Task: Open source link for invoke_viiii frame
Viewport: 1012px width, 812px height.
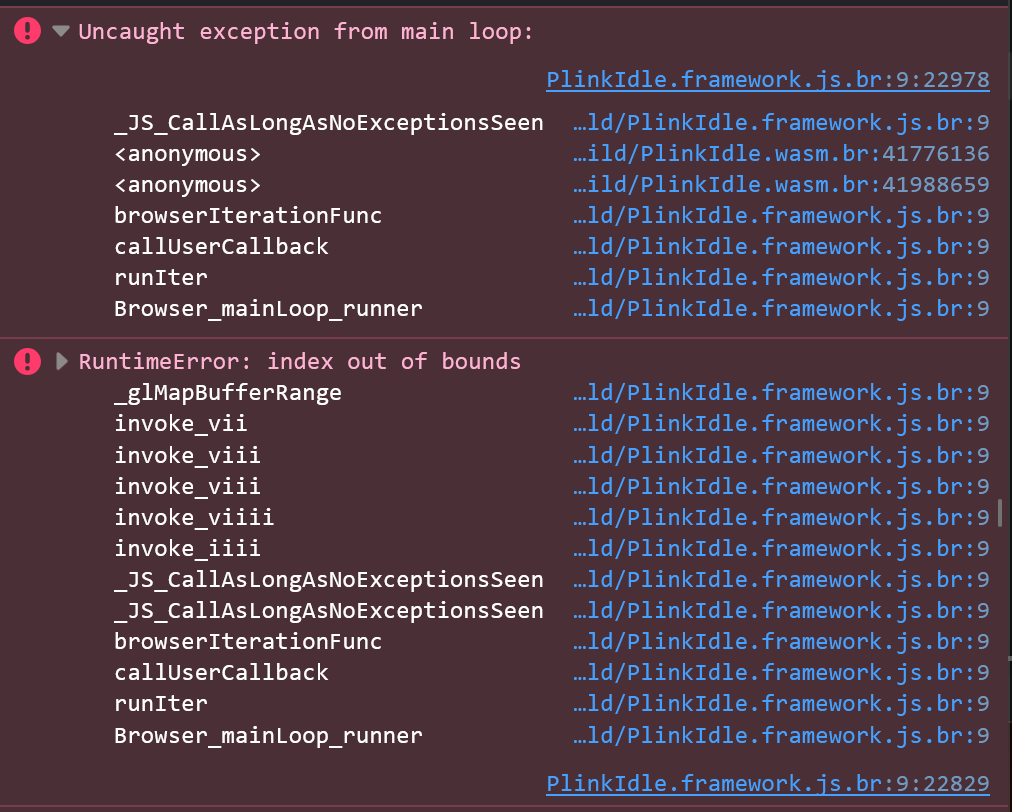Action: coord(781,517)
